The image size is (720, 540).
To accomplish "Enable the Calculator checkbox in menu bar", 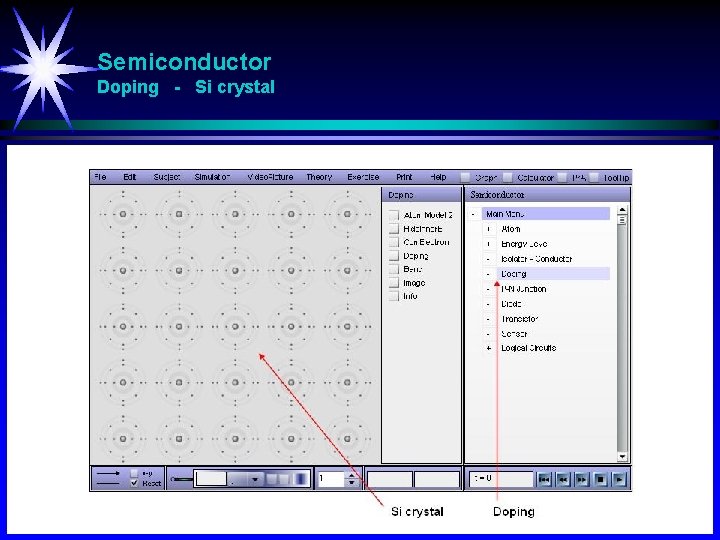I will pyautogui.click(x=507, y=177).
